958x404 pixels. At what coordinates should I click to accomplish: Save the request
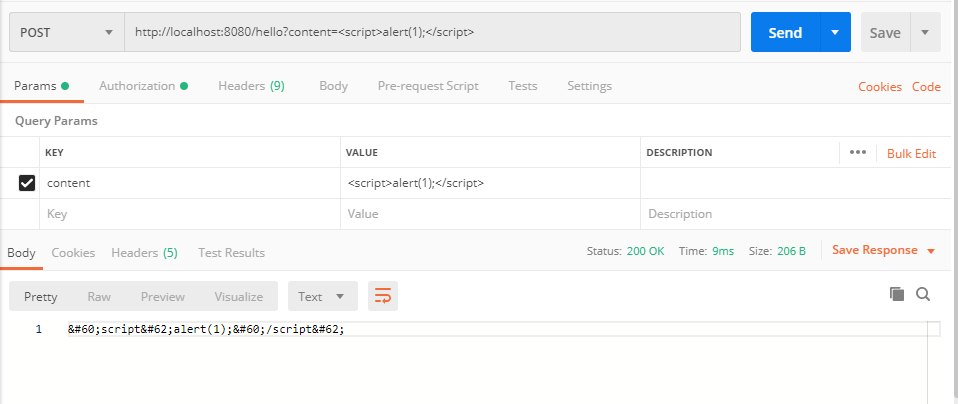(885, 32)
